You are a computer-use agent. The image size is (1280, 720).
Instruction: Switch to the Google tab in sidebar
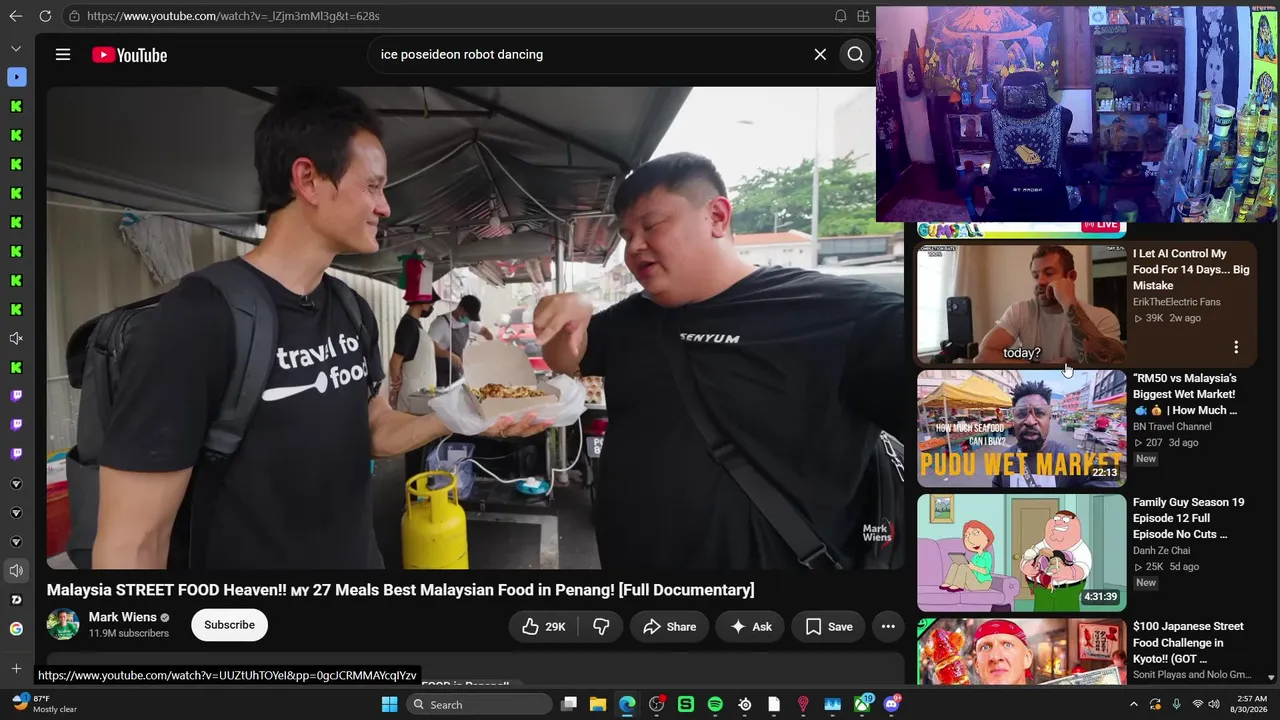(16, 629)
